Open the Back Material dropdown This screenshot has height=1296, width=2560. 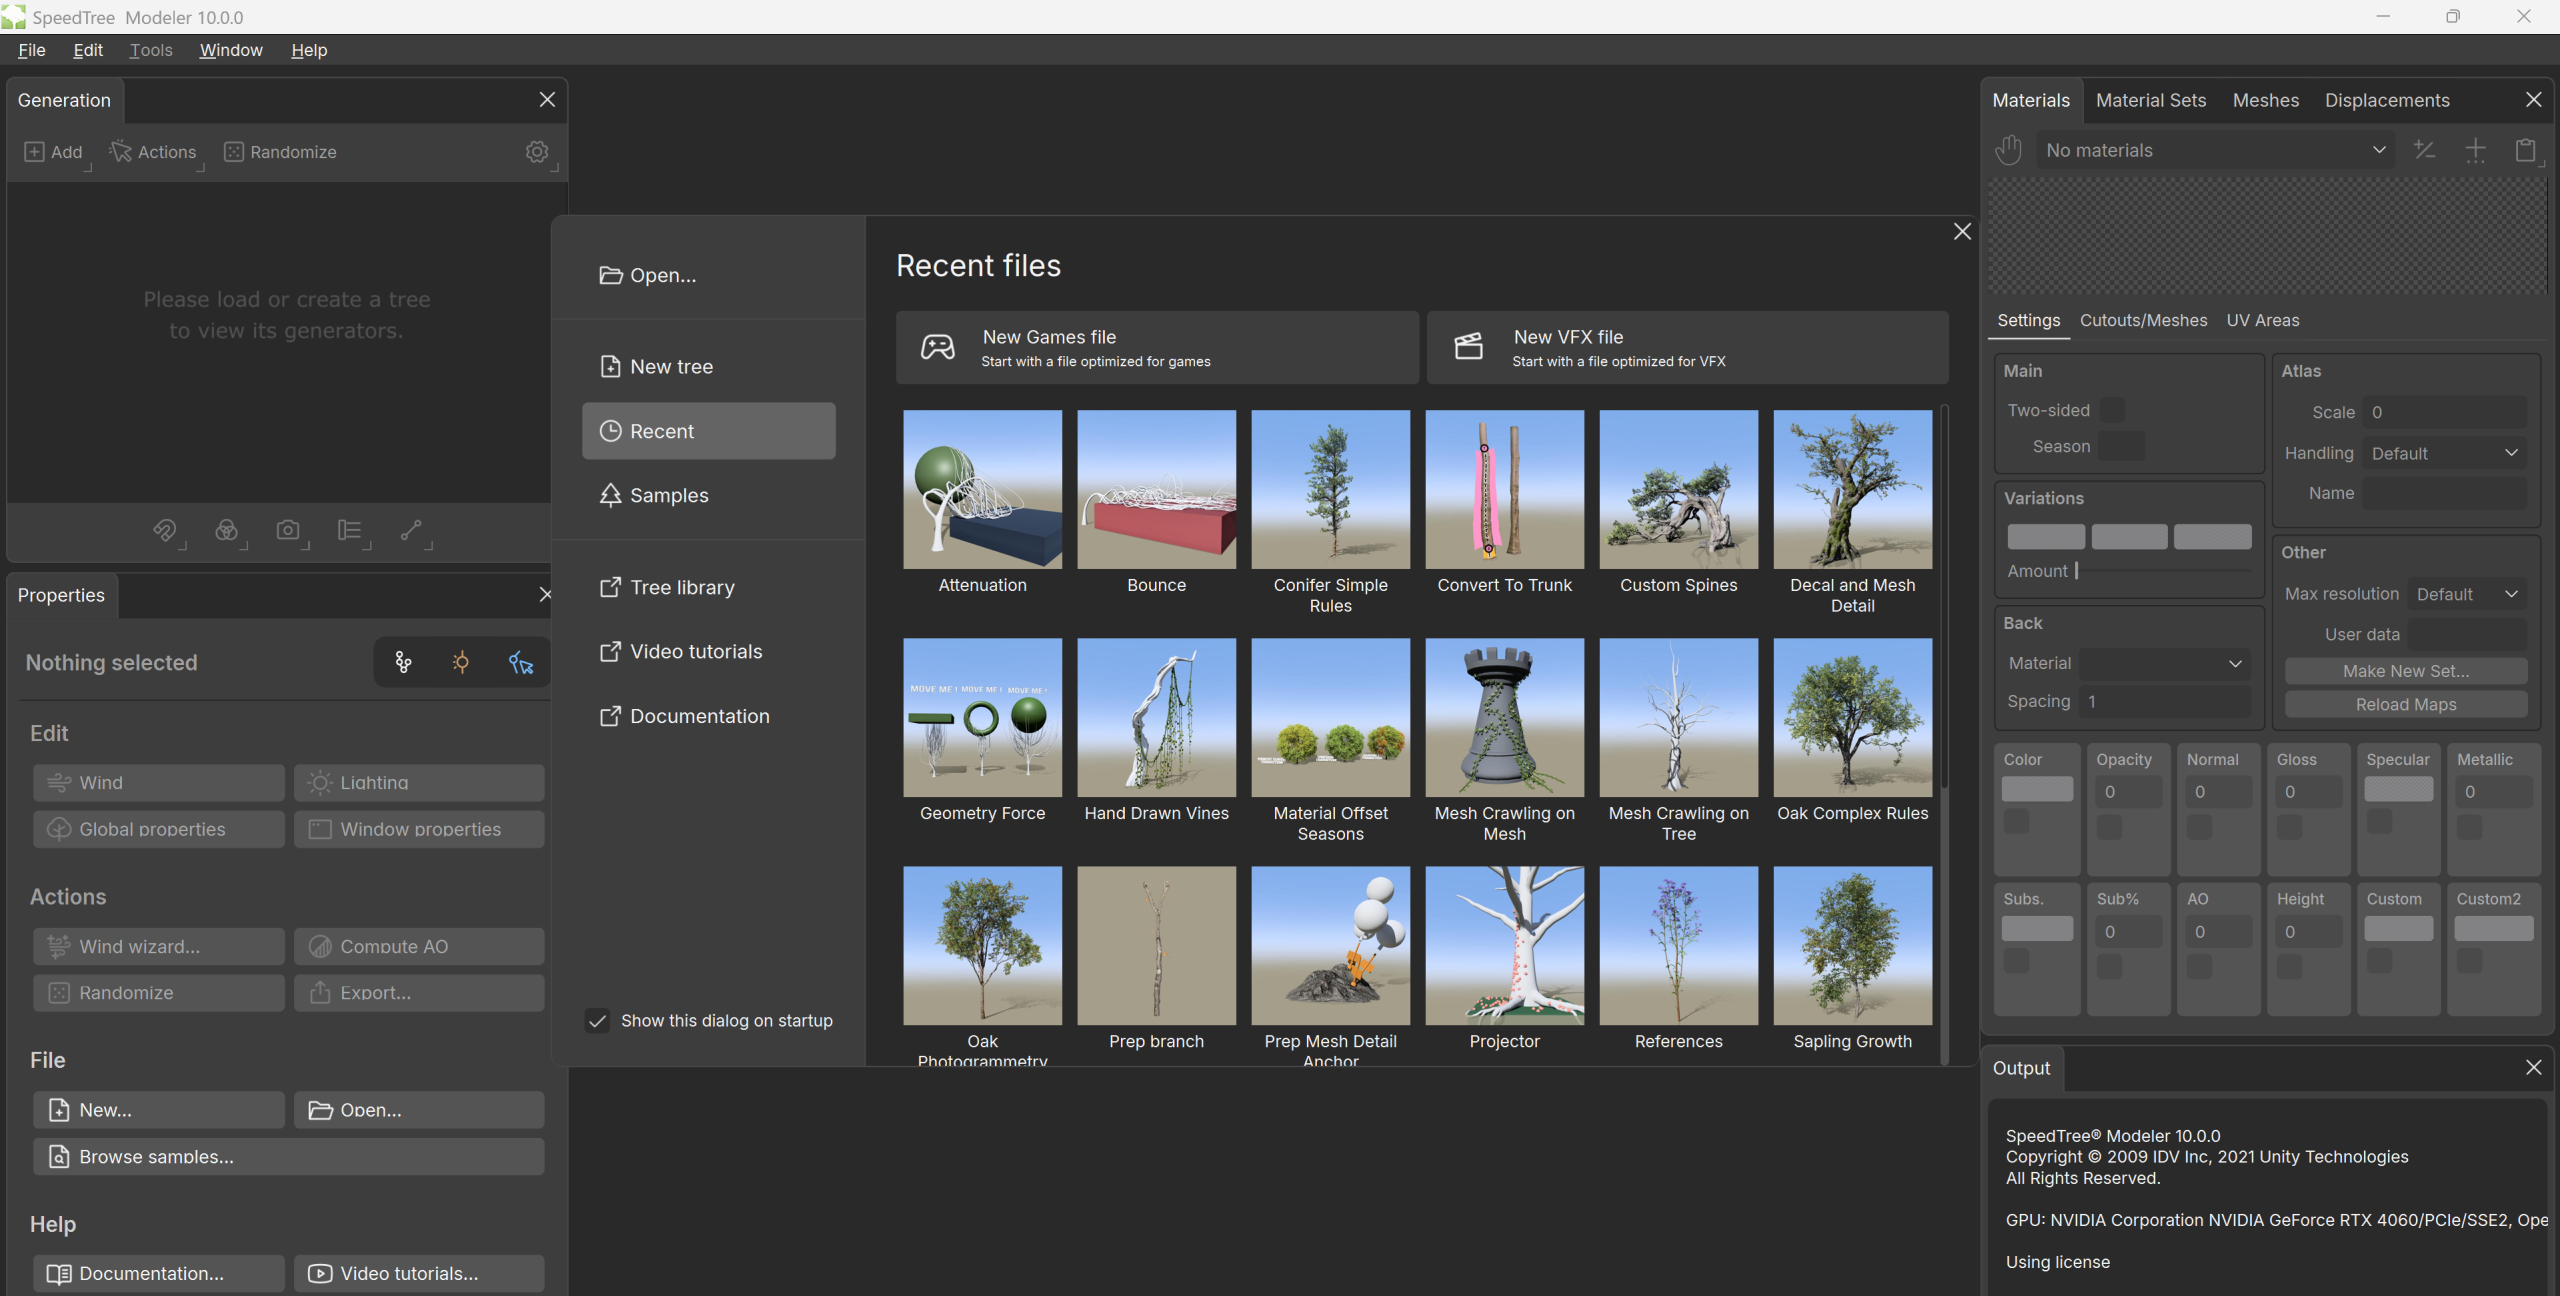[x=2164, y=663]
